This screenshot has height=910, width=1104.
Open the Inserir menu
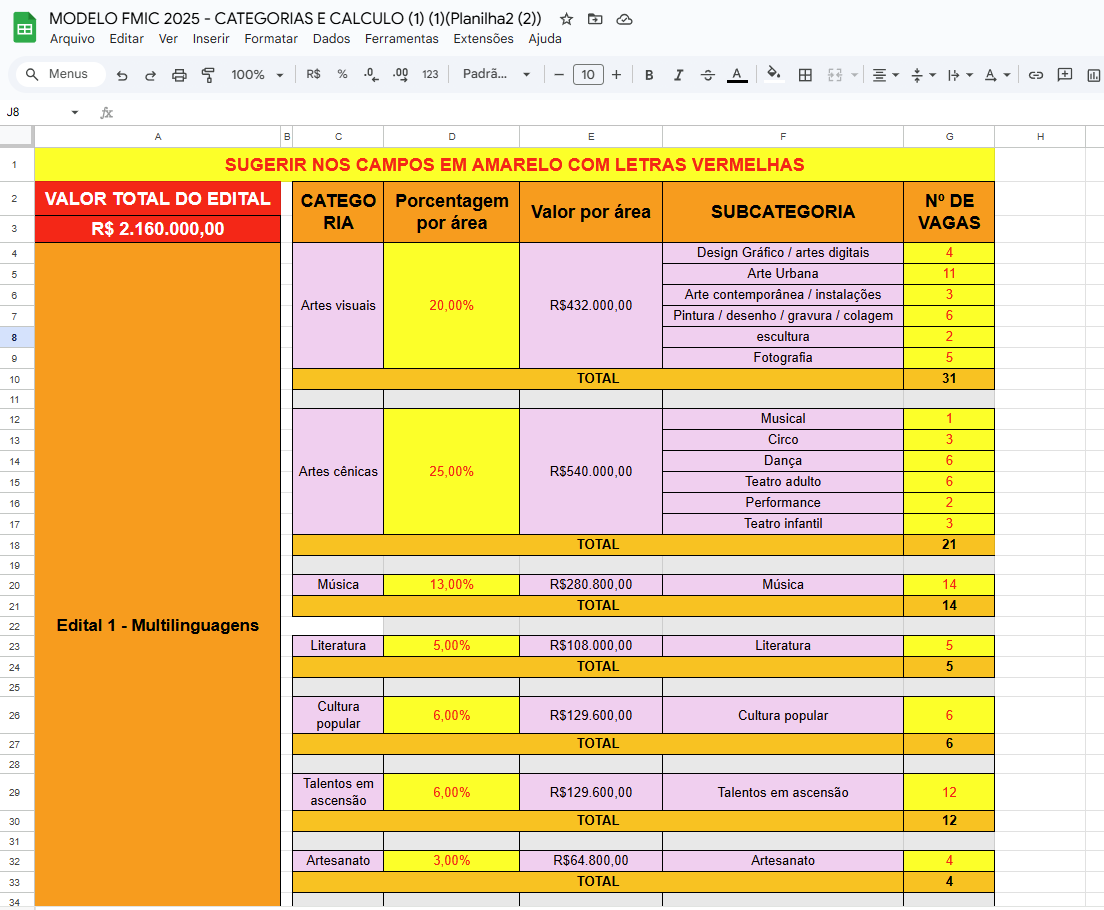coord(211,39)
